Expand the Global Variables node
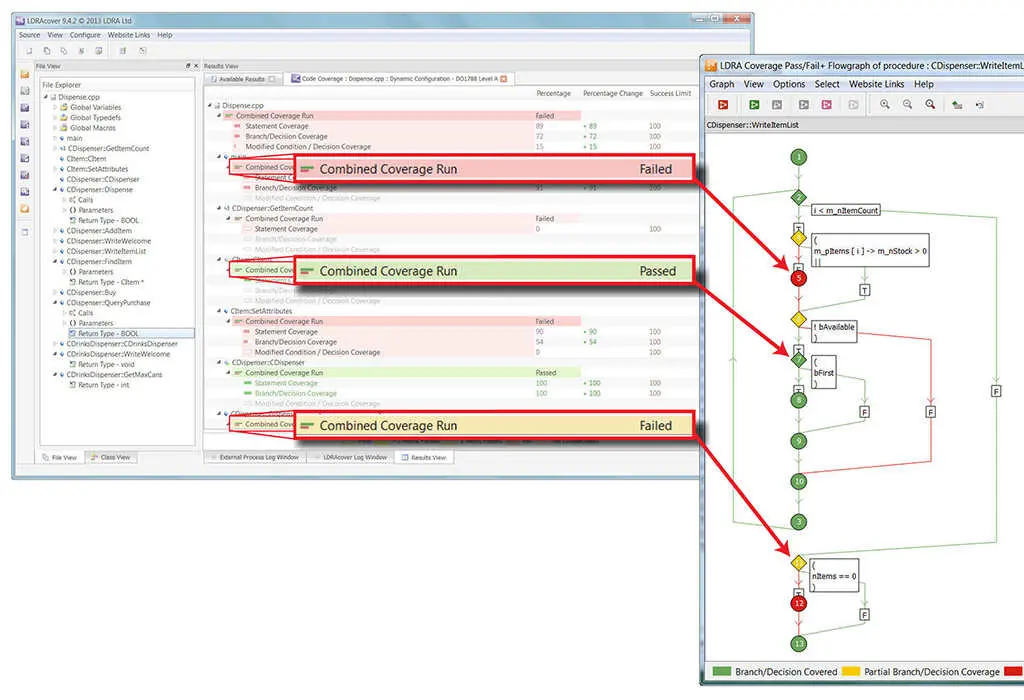The image size is (1024, 700). click(53, 107)
